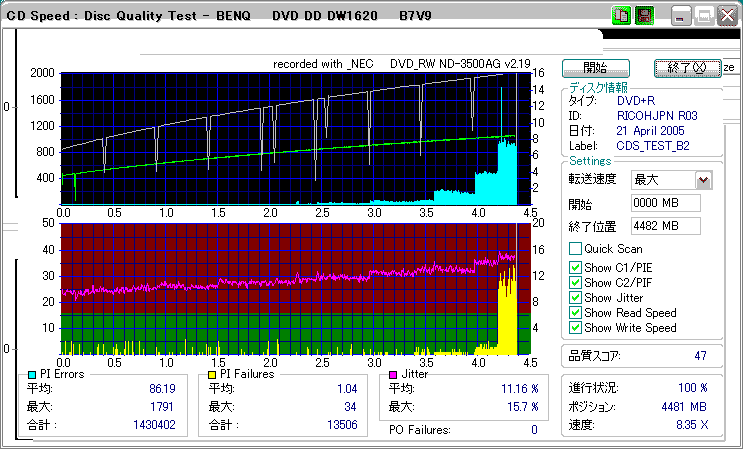This screenshot has height=449, width=743.
Task: Untick Show Write Speed checkbox
Action: [x=575, y=327]
